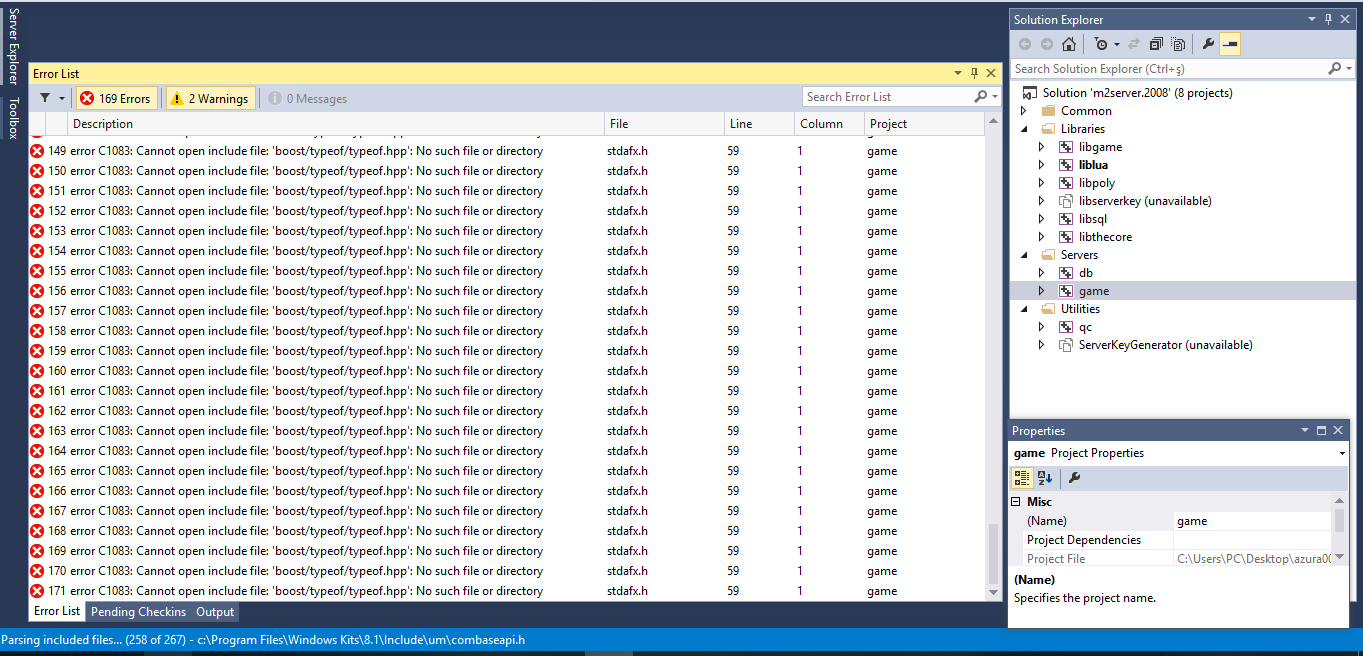Screen dimensions: 1363x656
Task: Click the red error icon on row 171
Action: pyautogui.click(x=37, y=591)
